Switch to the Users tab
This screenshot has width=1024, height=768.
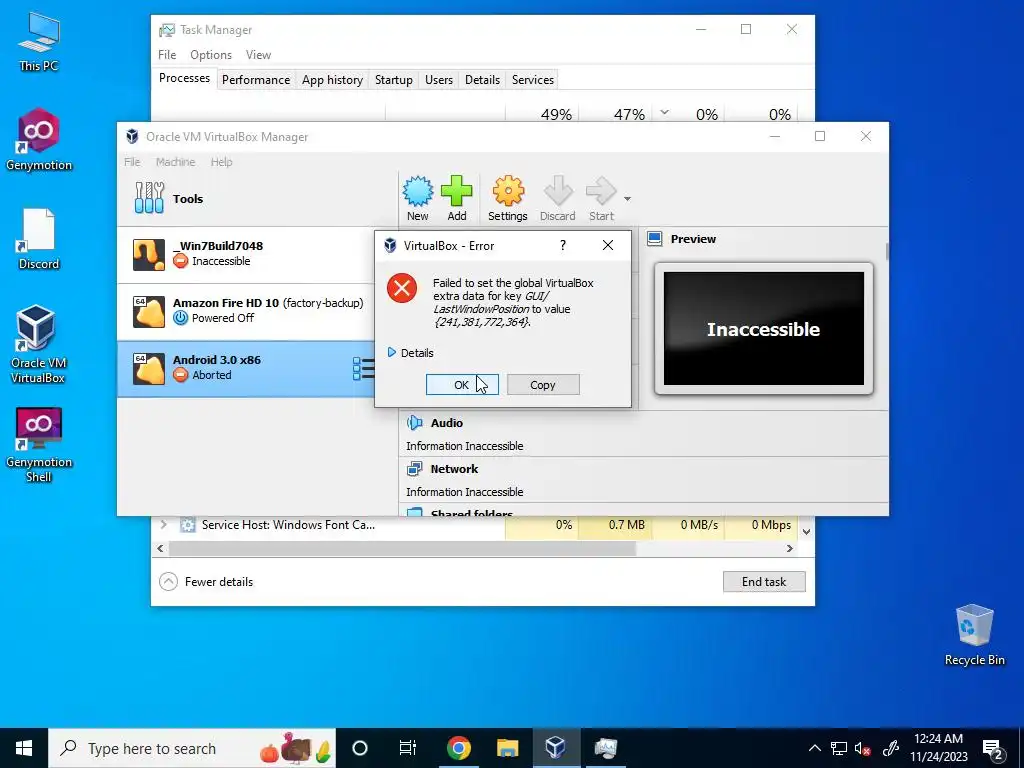pyautogui.click(x=439, y=80)
